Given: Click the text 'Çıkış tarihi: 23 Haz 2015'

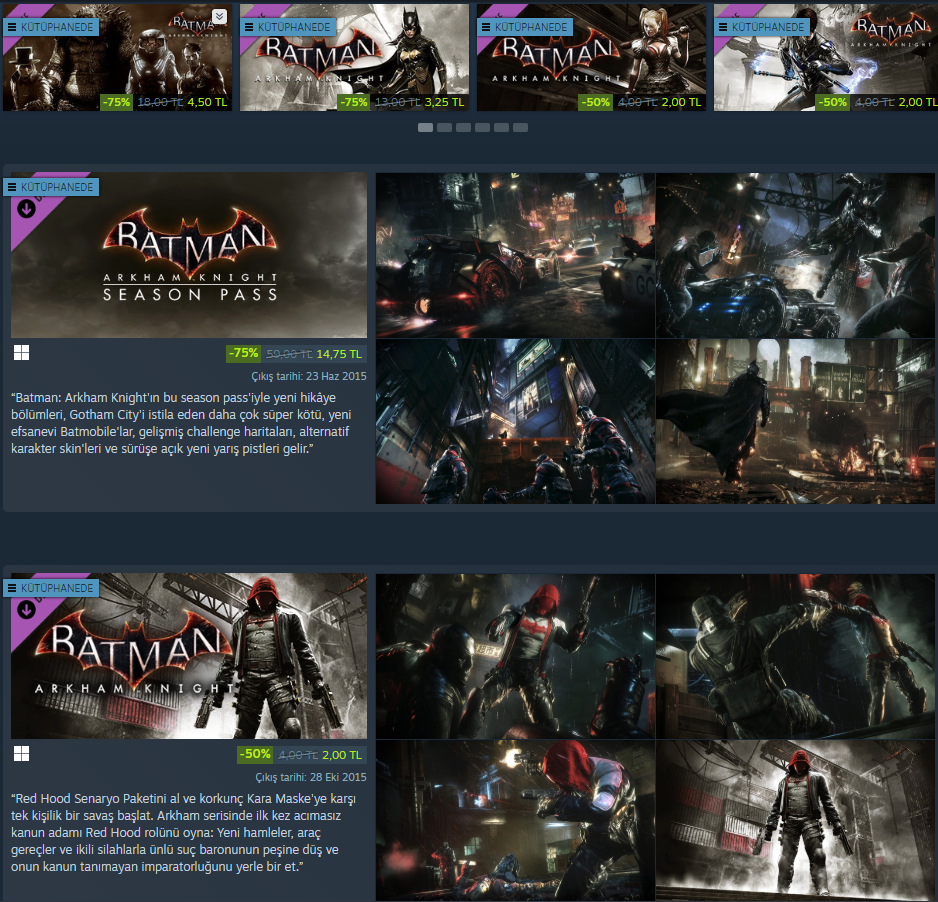Looking at the screenshot, I should tap(309, 376).
